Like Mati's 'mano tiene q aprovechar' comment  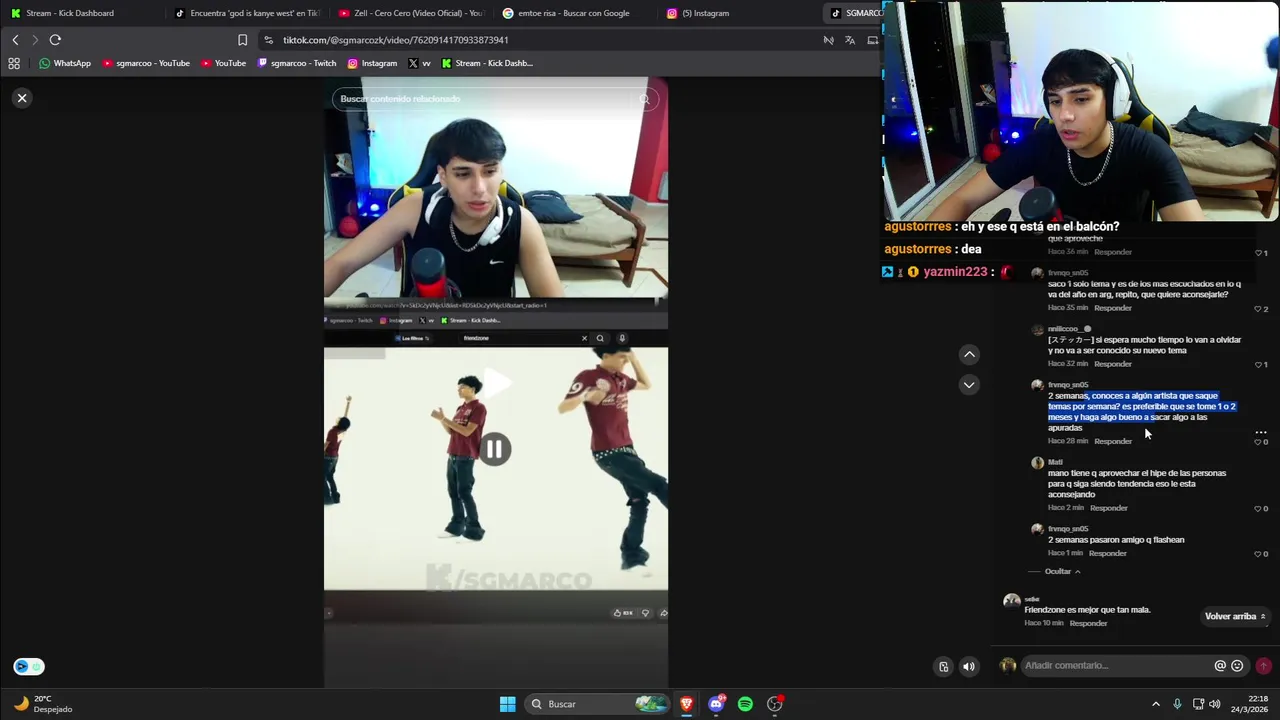pos(1260,509)
